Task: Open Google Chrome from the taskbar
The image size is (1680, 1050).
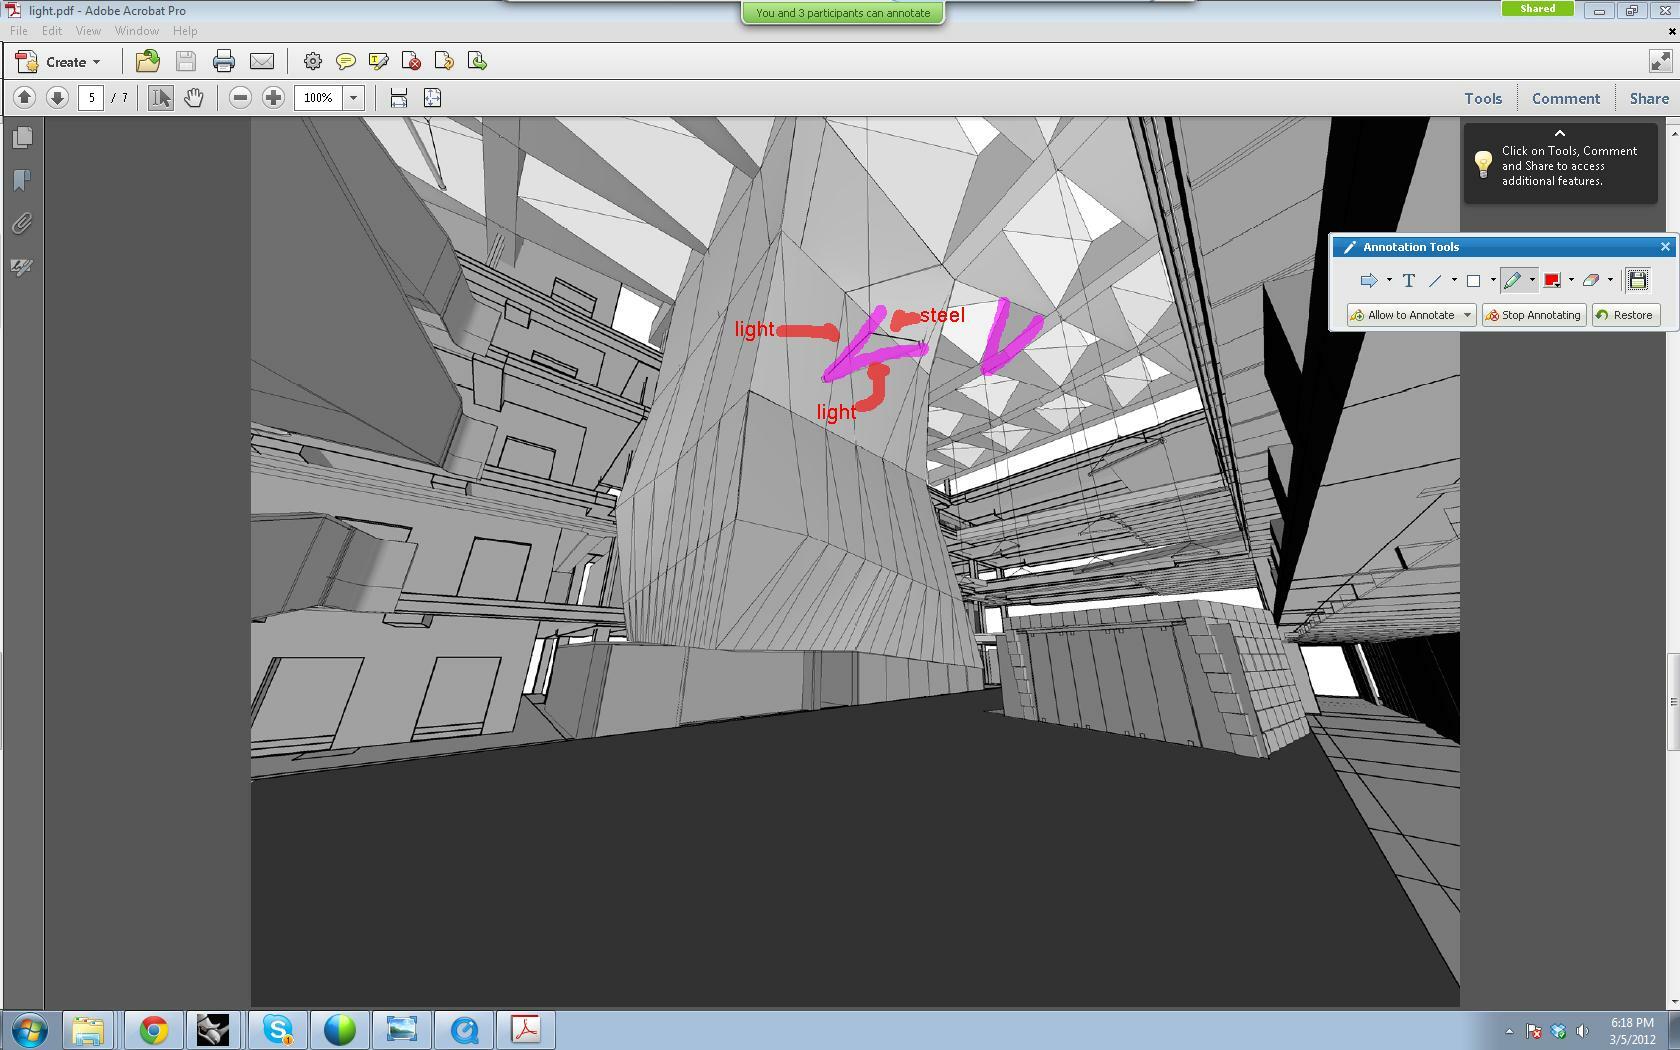Action: click(x=153, y=1030)
